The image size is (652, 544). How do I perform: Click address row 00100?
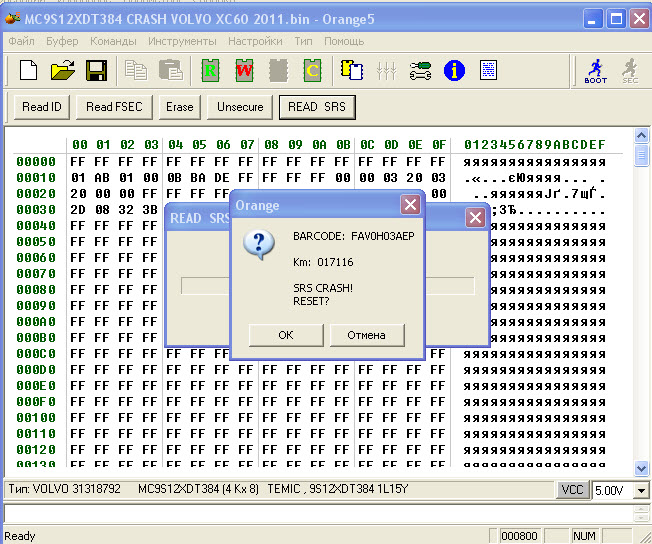pos(36,418)
